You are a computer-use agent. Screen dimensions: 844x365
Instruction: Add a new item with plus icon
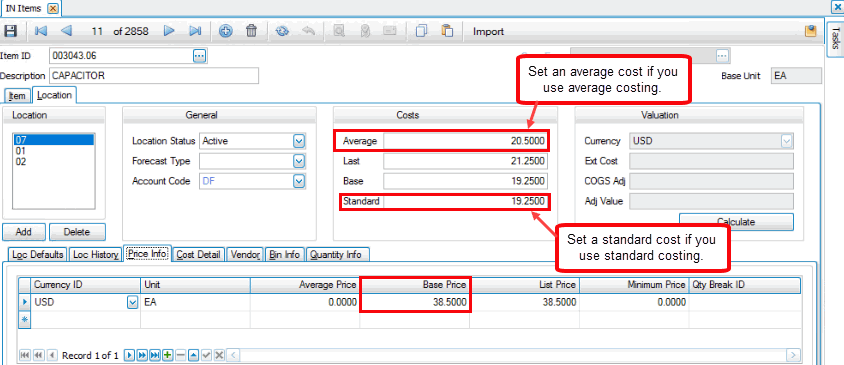point(226,31)
